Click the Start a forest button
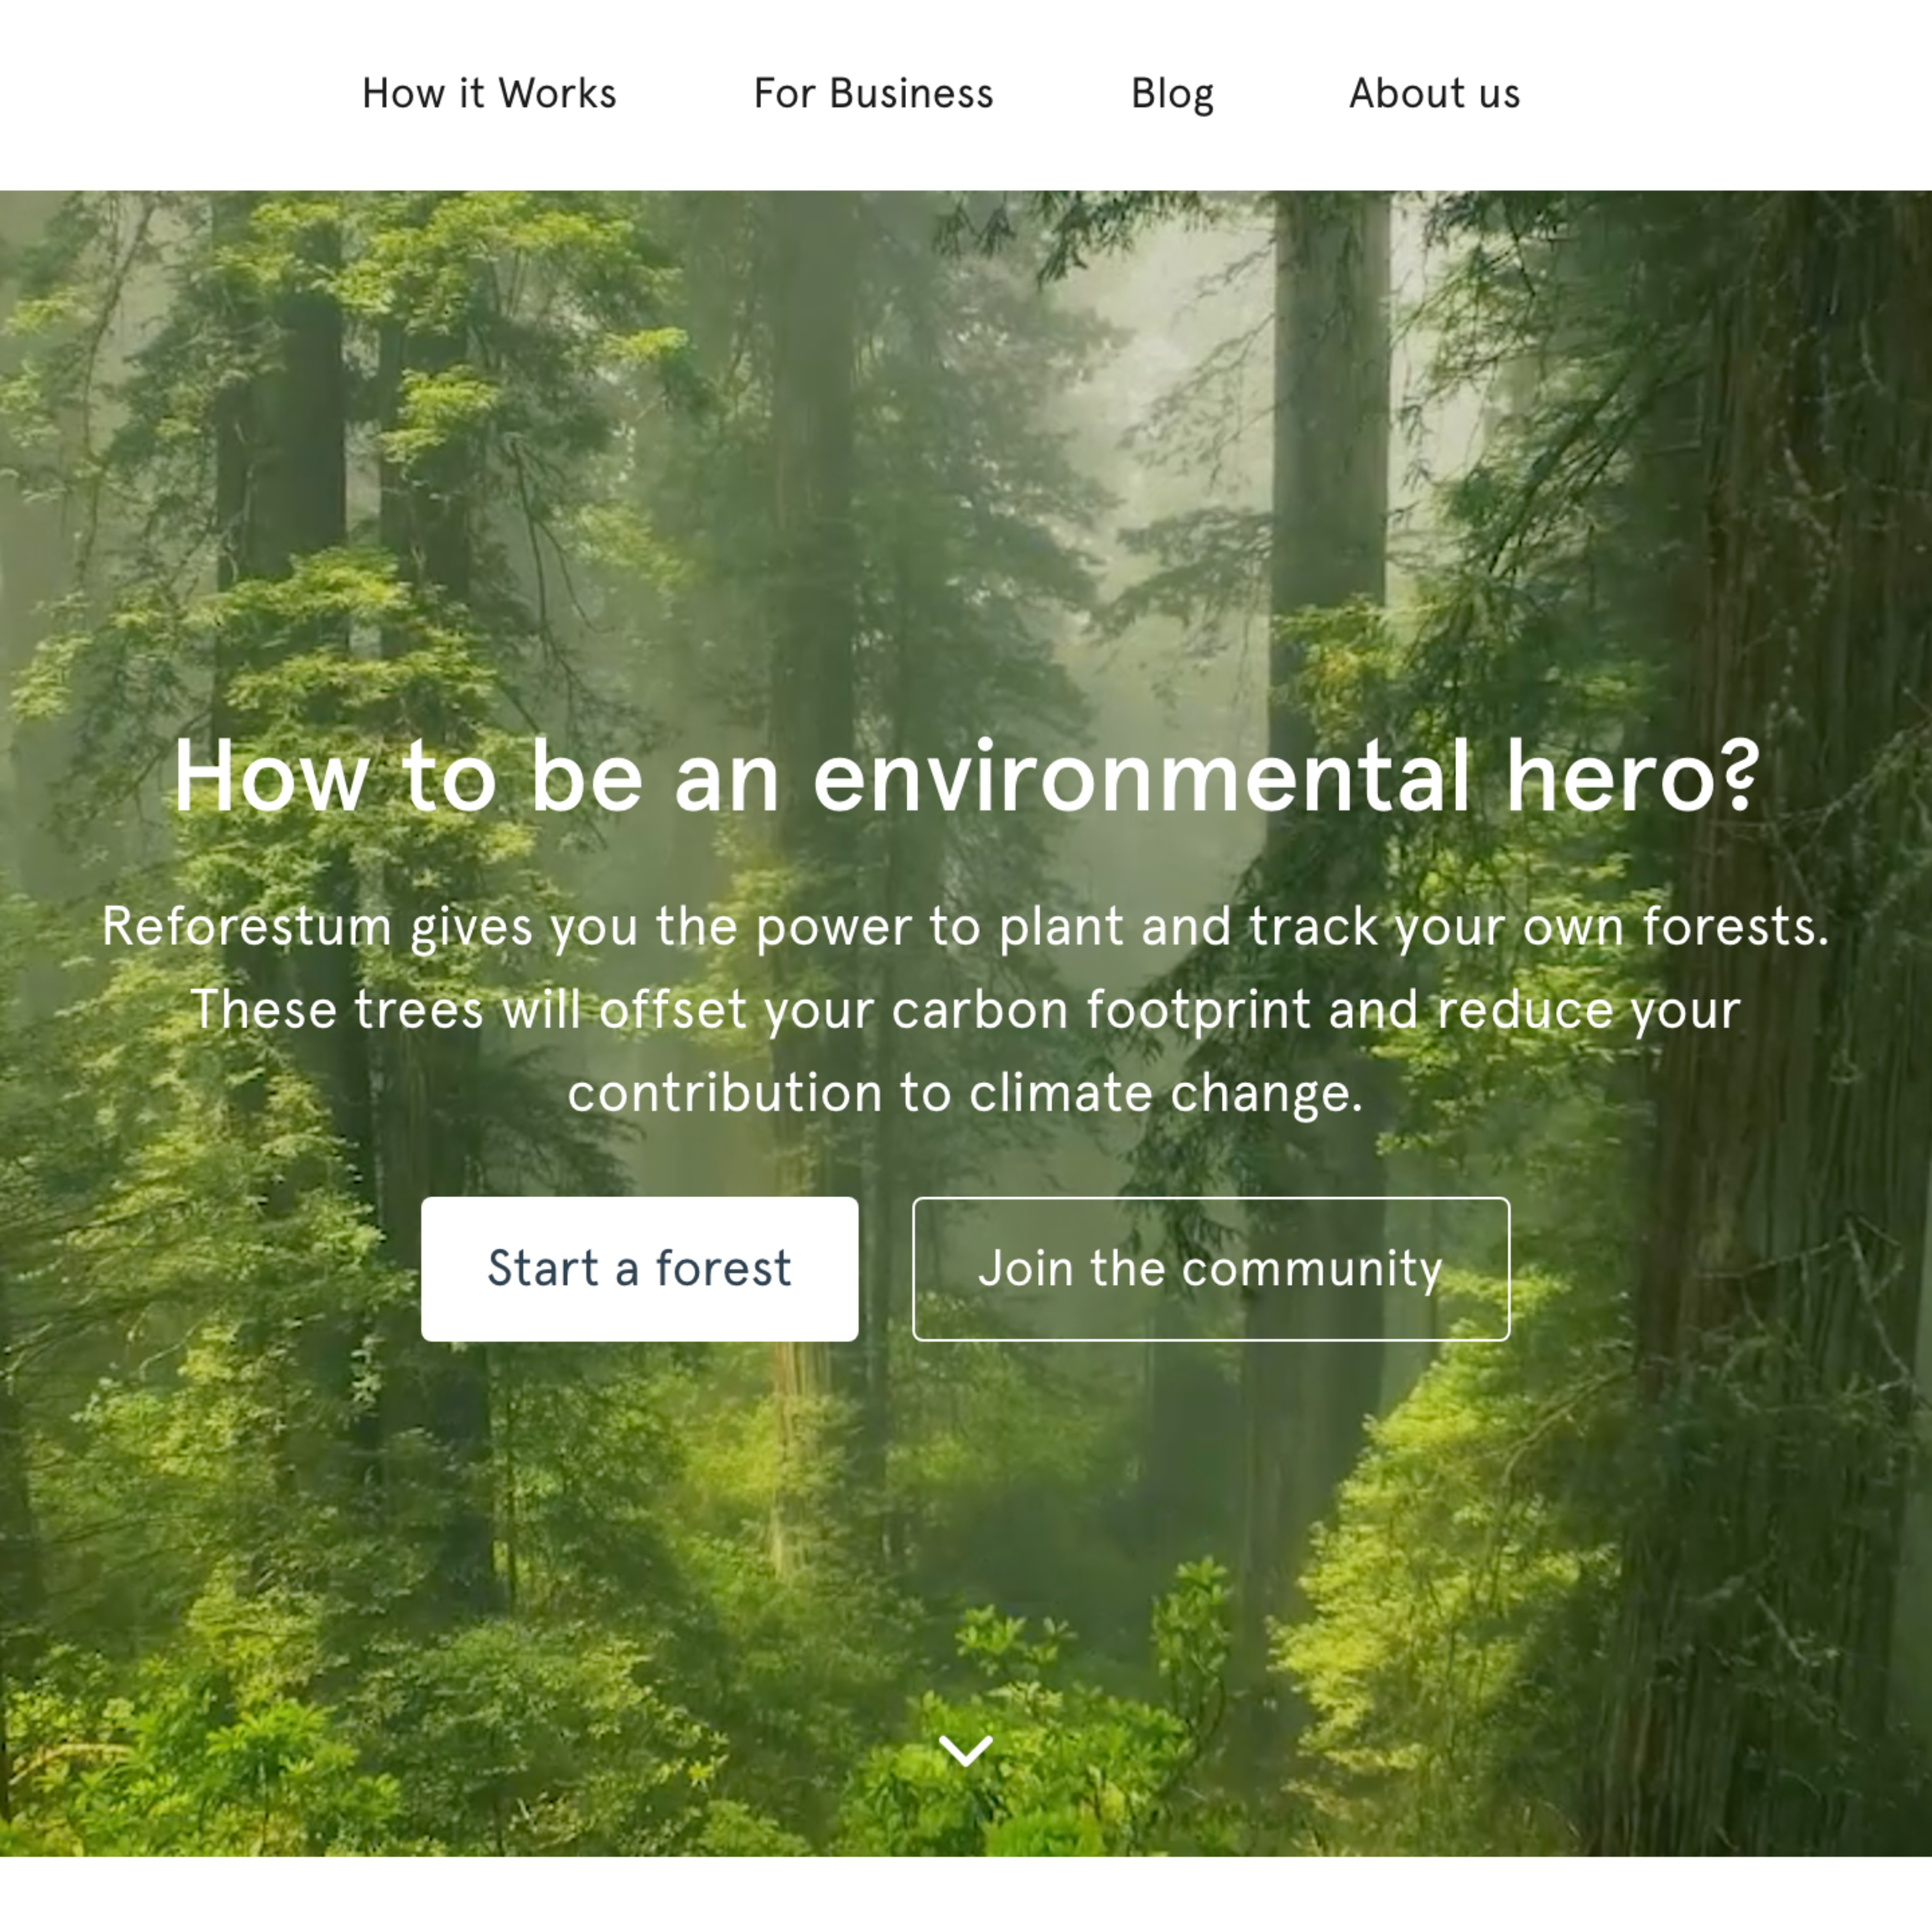The height and width of the screenshot is (1932, 1932). pyautogui.click(x=639, y=1268)
